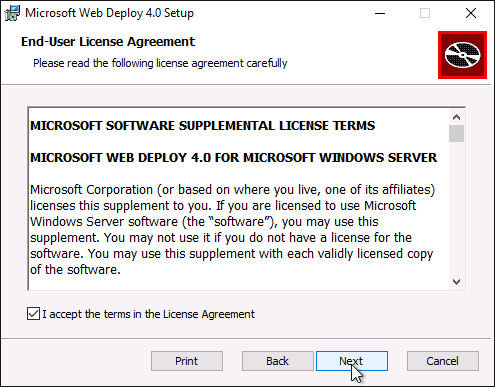Click the greyed-out maximize window button

425,13
